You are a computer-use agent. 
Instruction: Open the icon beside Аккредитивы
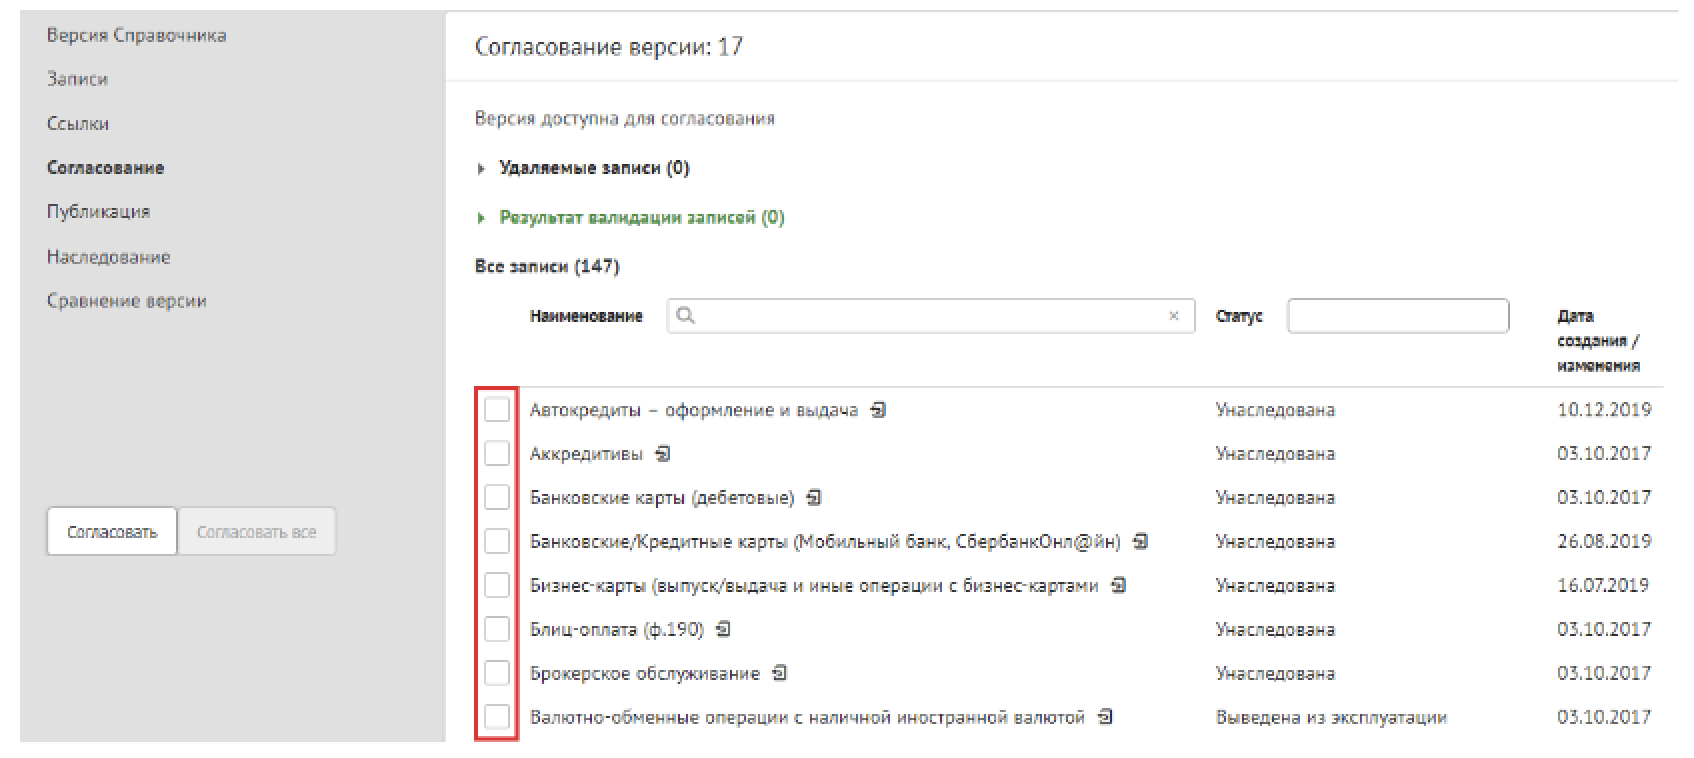(662, 453)
